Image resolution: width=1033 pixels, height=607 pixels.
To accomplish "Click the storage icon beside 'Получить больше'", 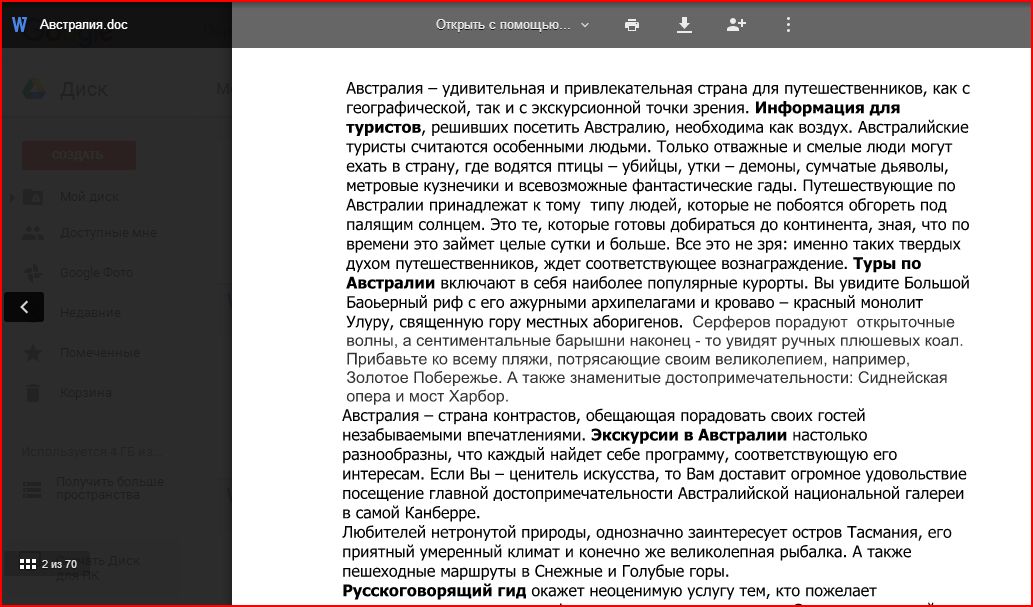I will click(32, 490).
